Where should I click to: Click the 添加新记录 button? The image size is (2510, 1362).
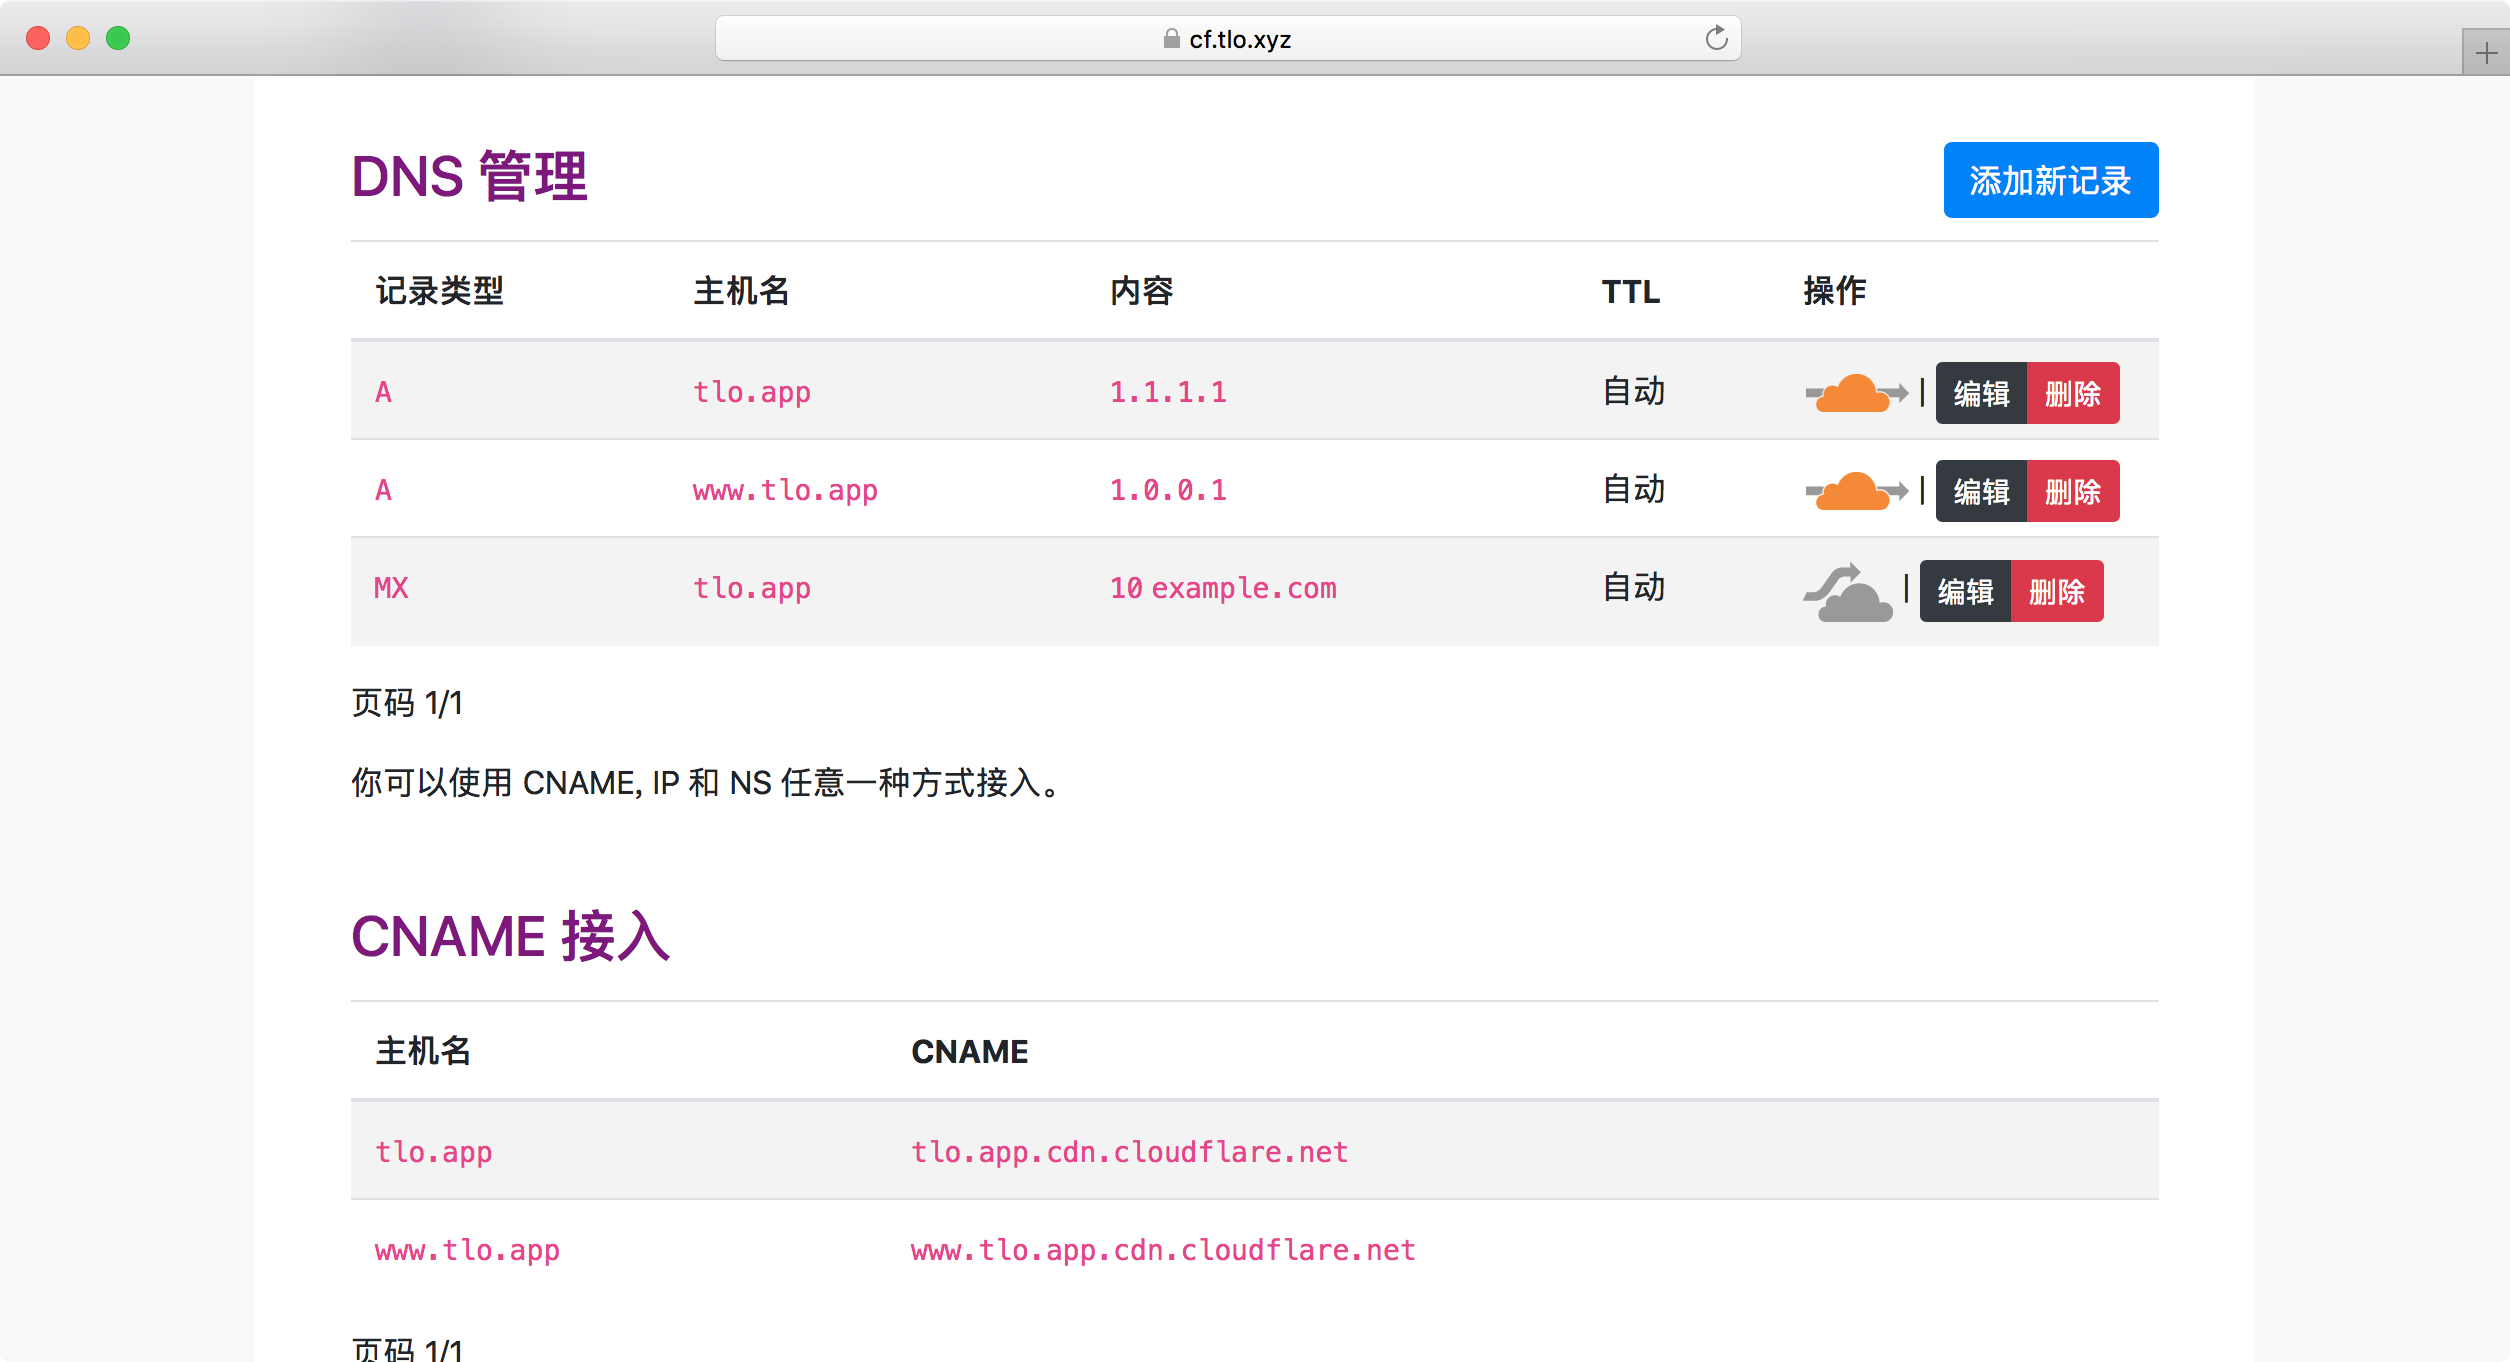(2050, 180)
